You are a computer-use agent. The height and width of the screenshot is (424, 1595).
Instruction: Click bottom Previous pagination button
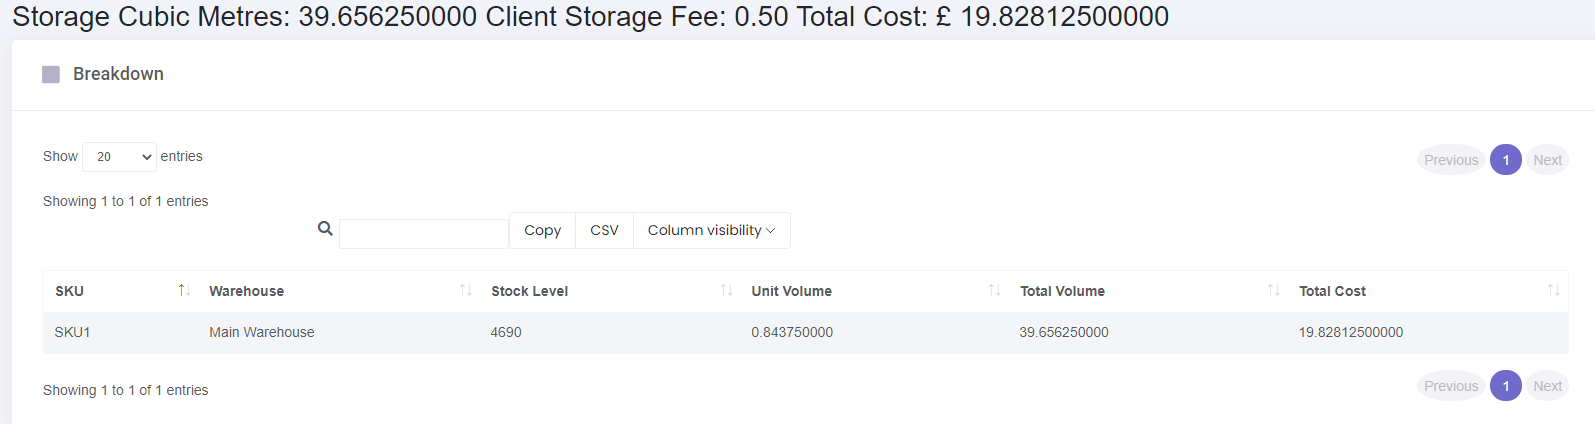click(1451, 386)
